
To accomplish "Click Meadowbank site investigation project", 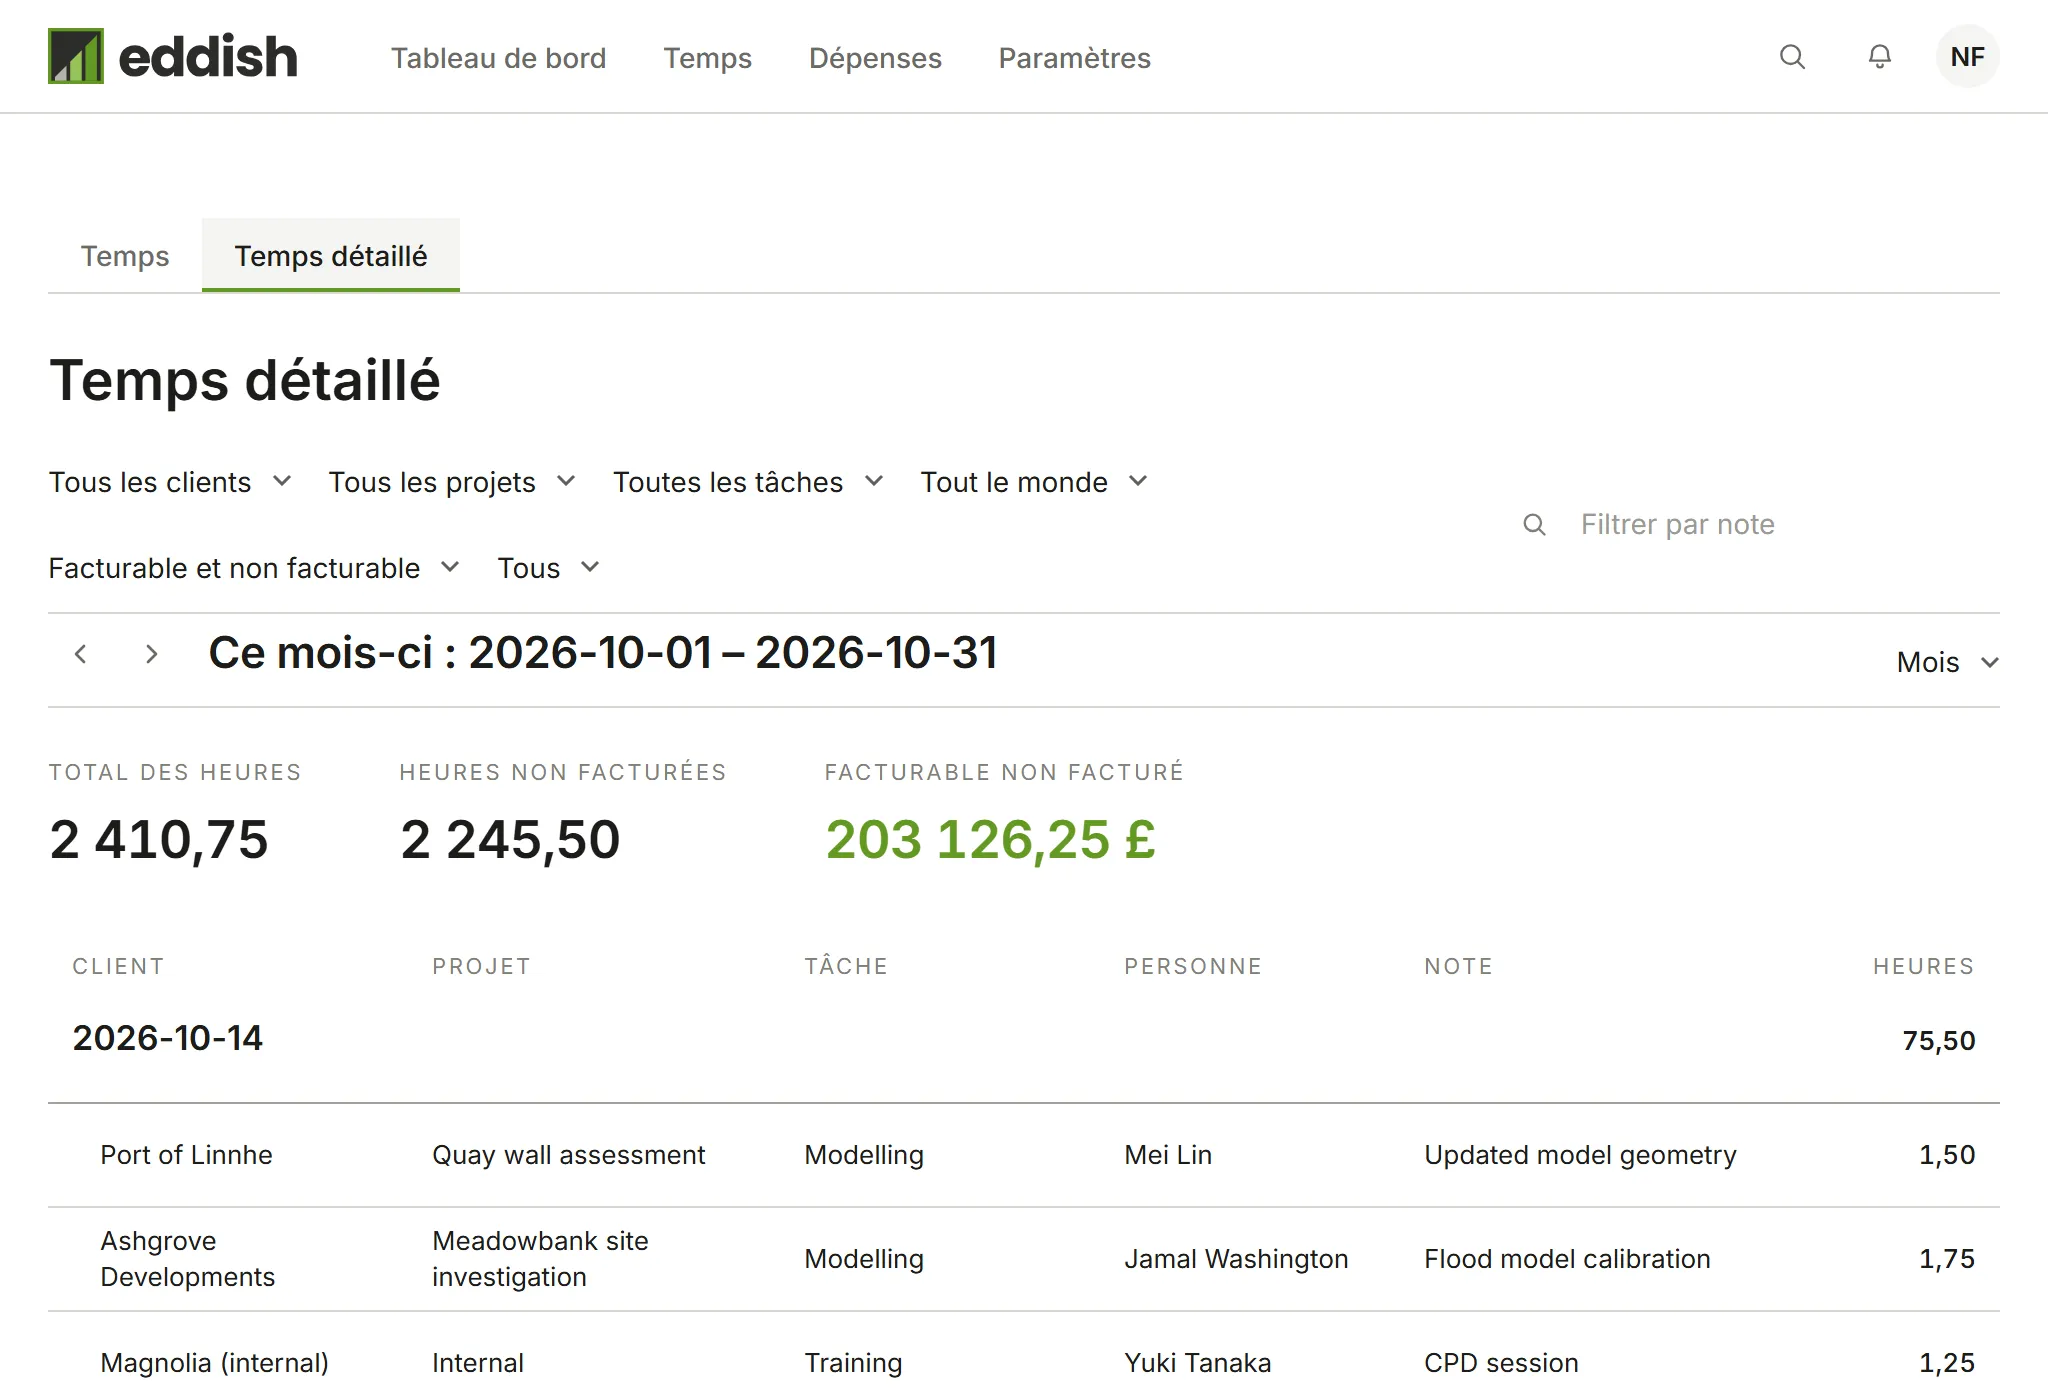I will [x=540, y=1259].
